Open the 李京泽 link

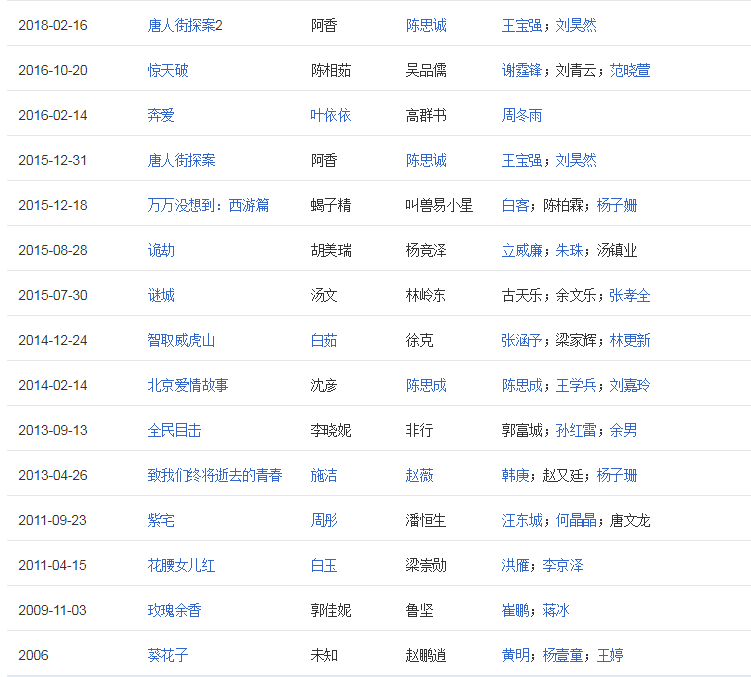tap(563, 566)
